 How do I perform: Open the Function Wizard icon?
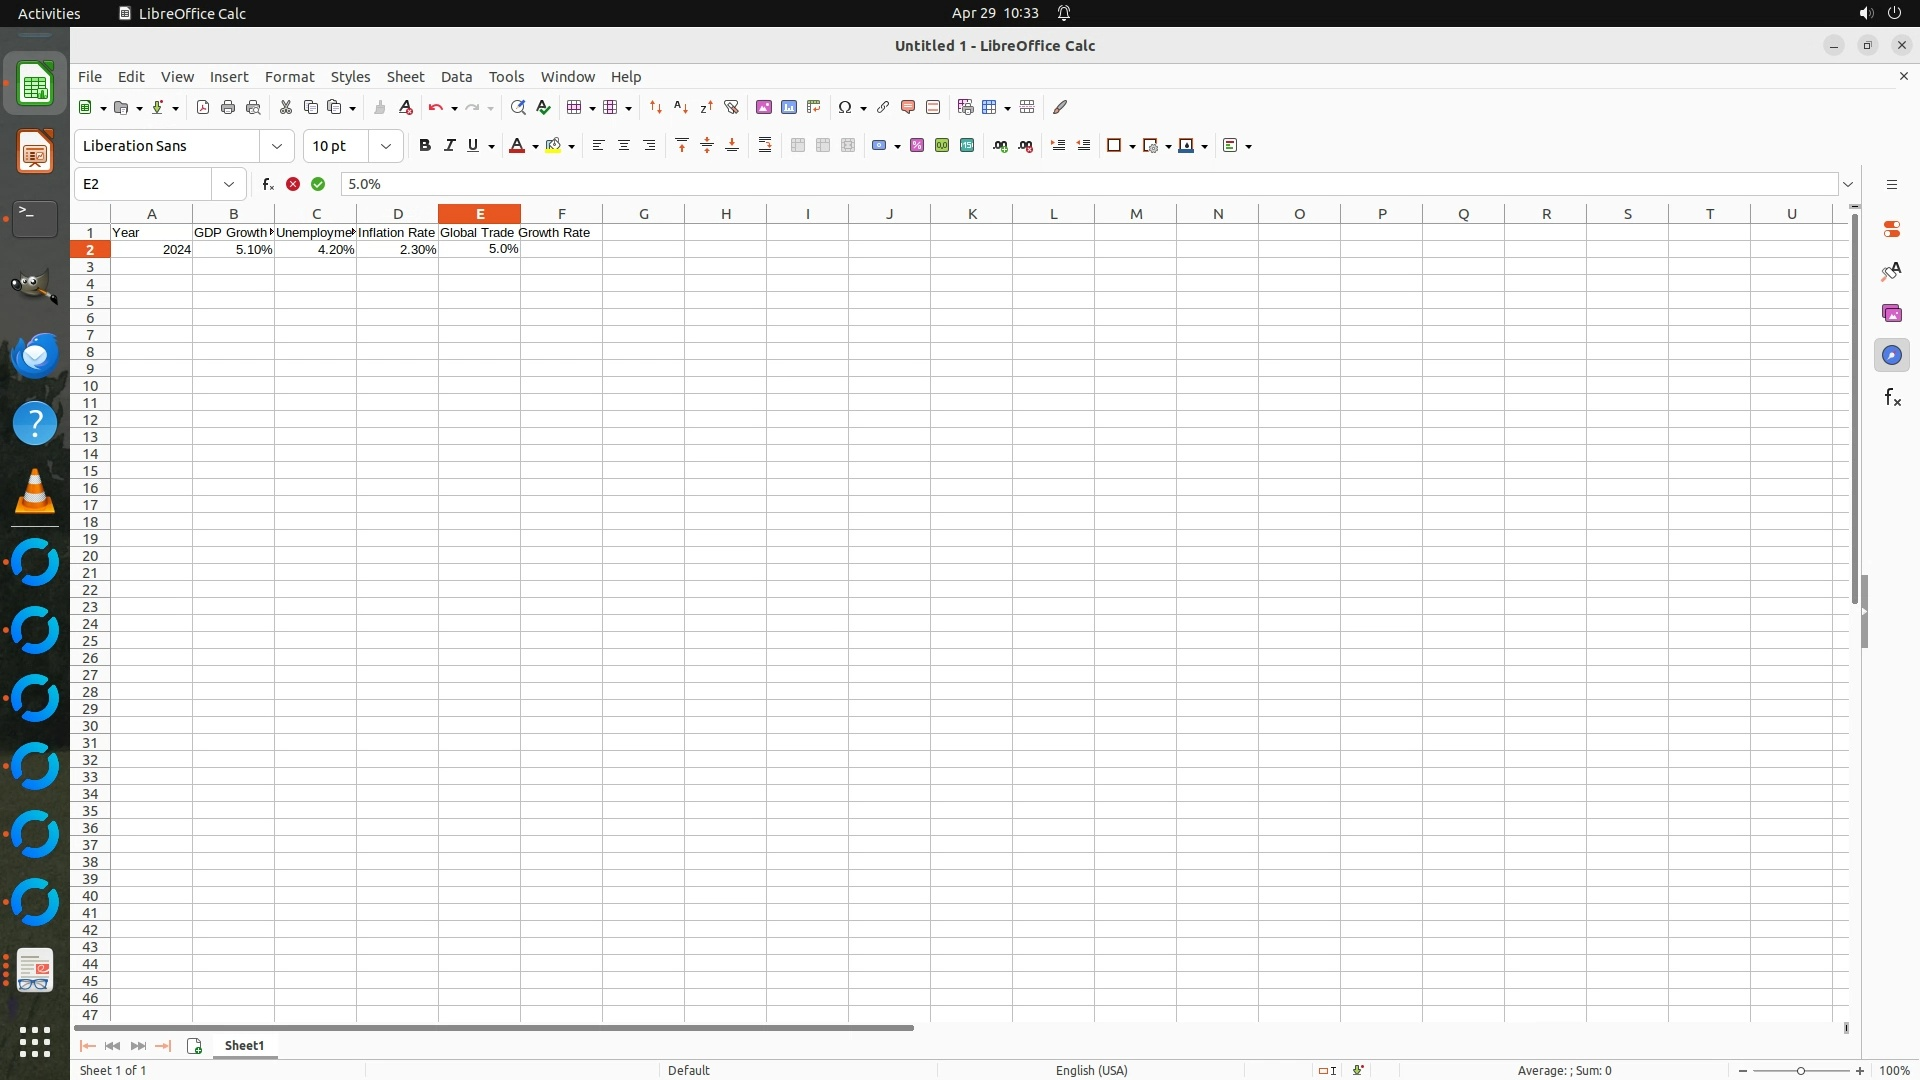coord(267,184)
